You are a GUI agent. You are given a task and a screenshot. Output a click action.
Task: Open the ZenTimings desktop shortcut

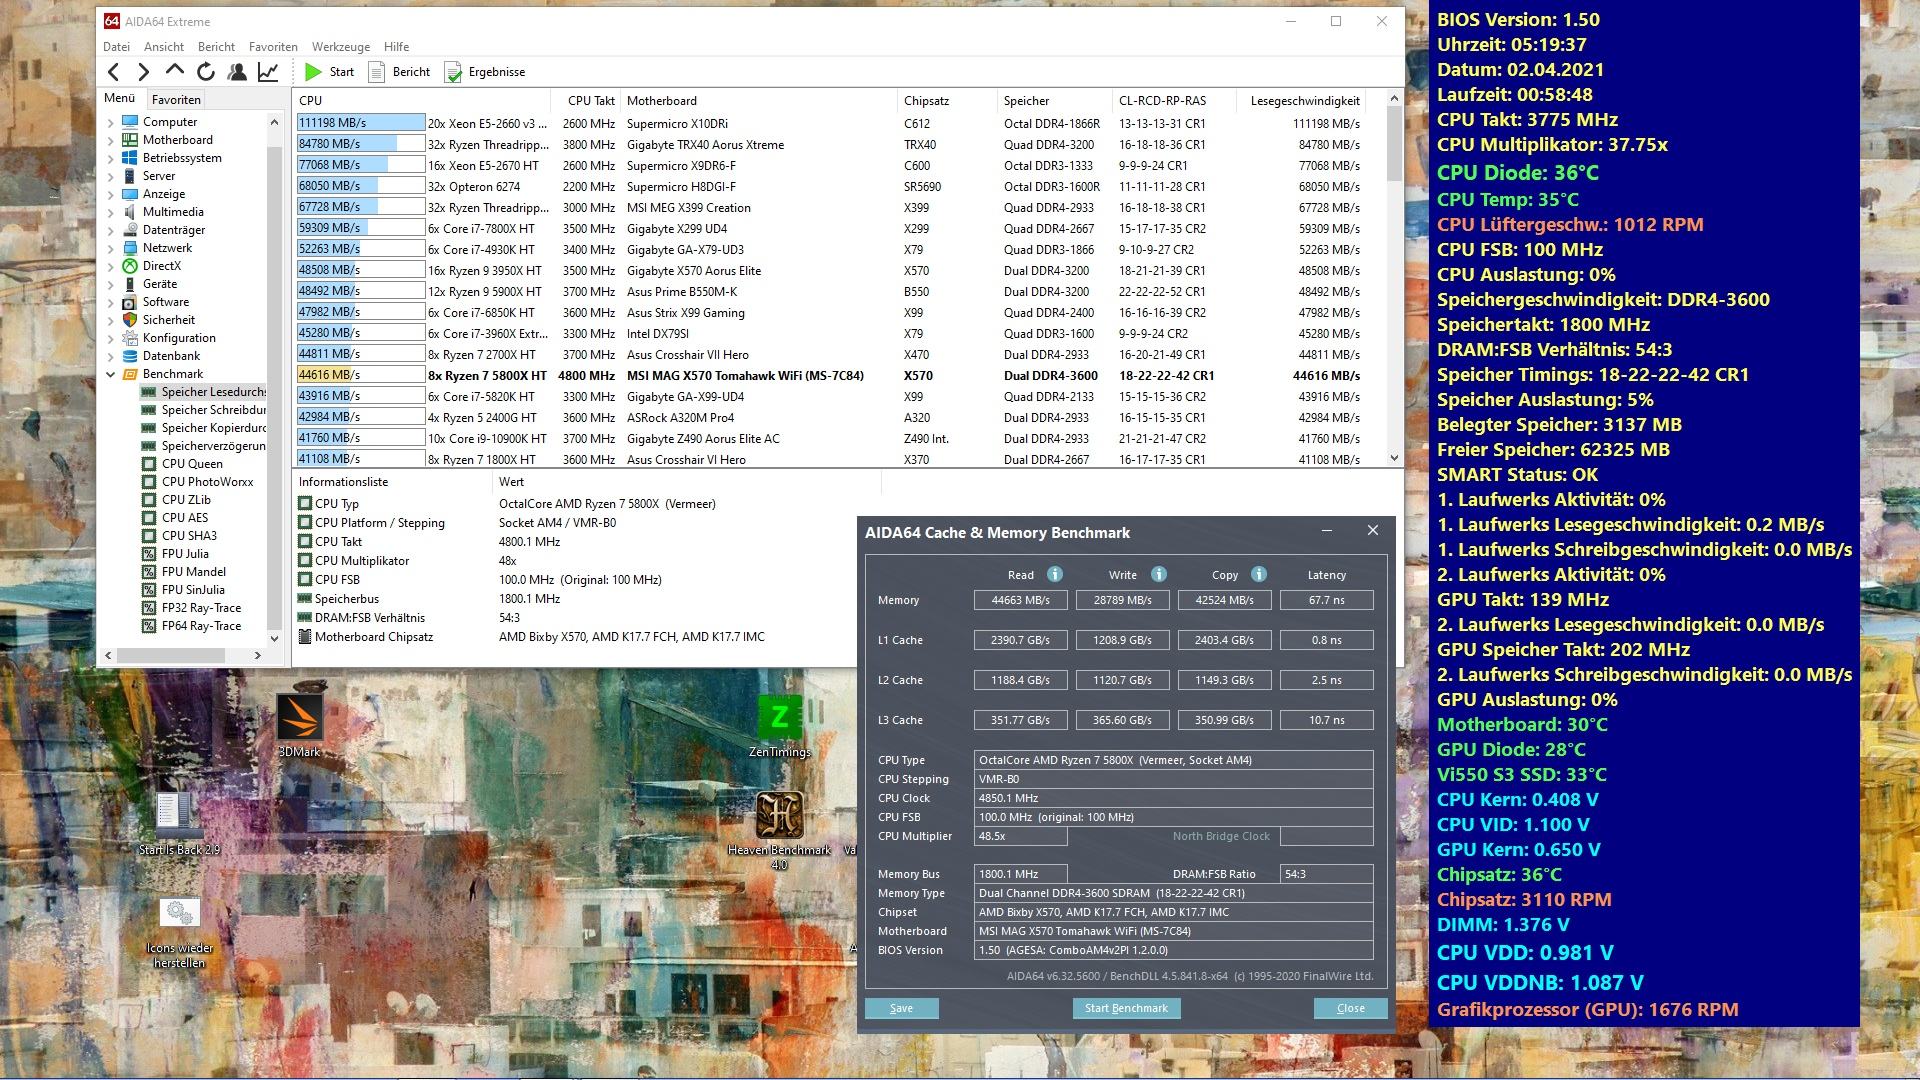pos(780,726)
